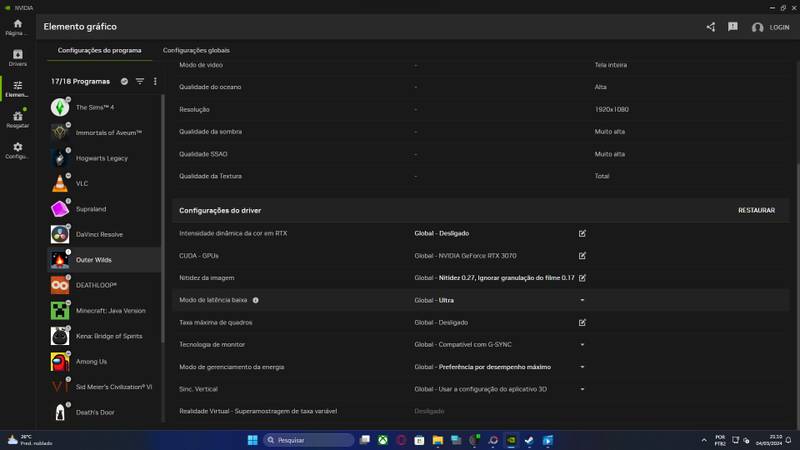This screenshot has height=450, width=800.
Task: Click the user avatar icon beside LOGIN
Action: 757,28
